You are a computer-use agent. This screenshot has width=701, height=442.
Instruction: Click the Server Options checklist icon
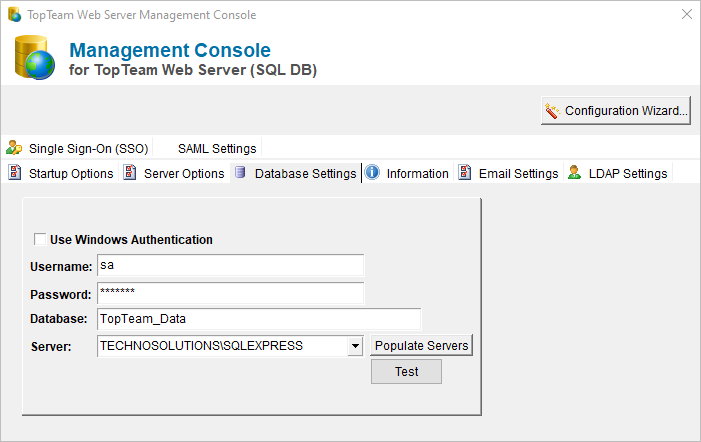(130, 172)
